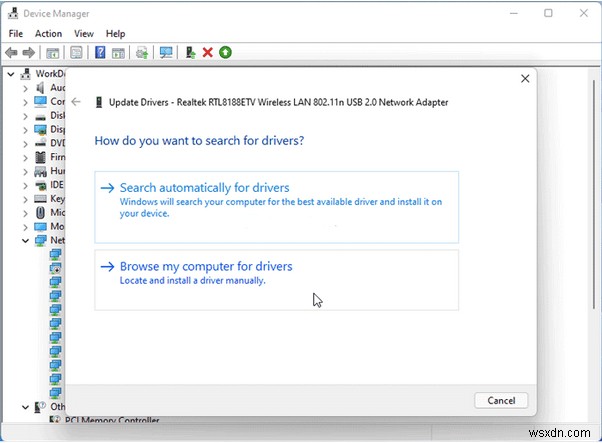602x443 pixels.
Task: Click the device icon with green arrow beside red X
Action: point(190,52)
